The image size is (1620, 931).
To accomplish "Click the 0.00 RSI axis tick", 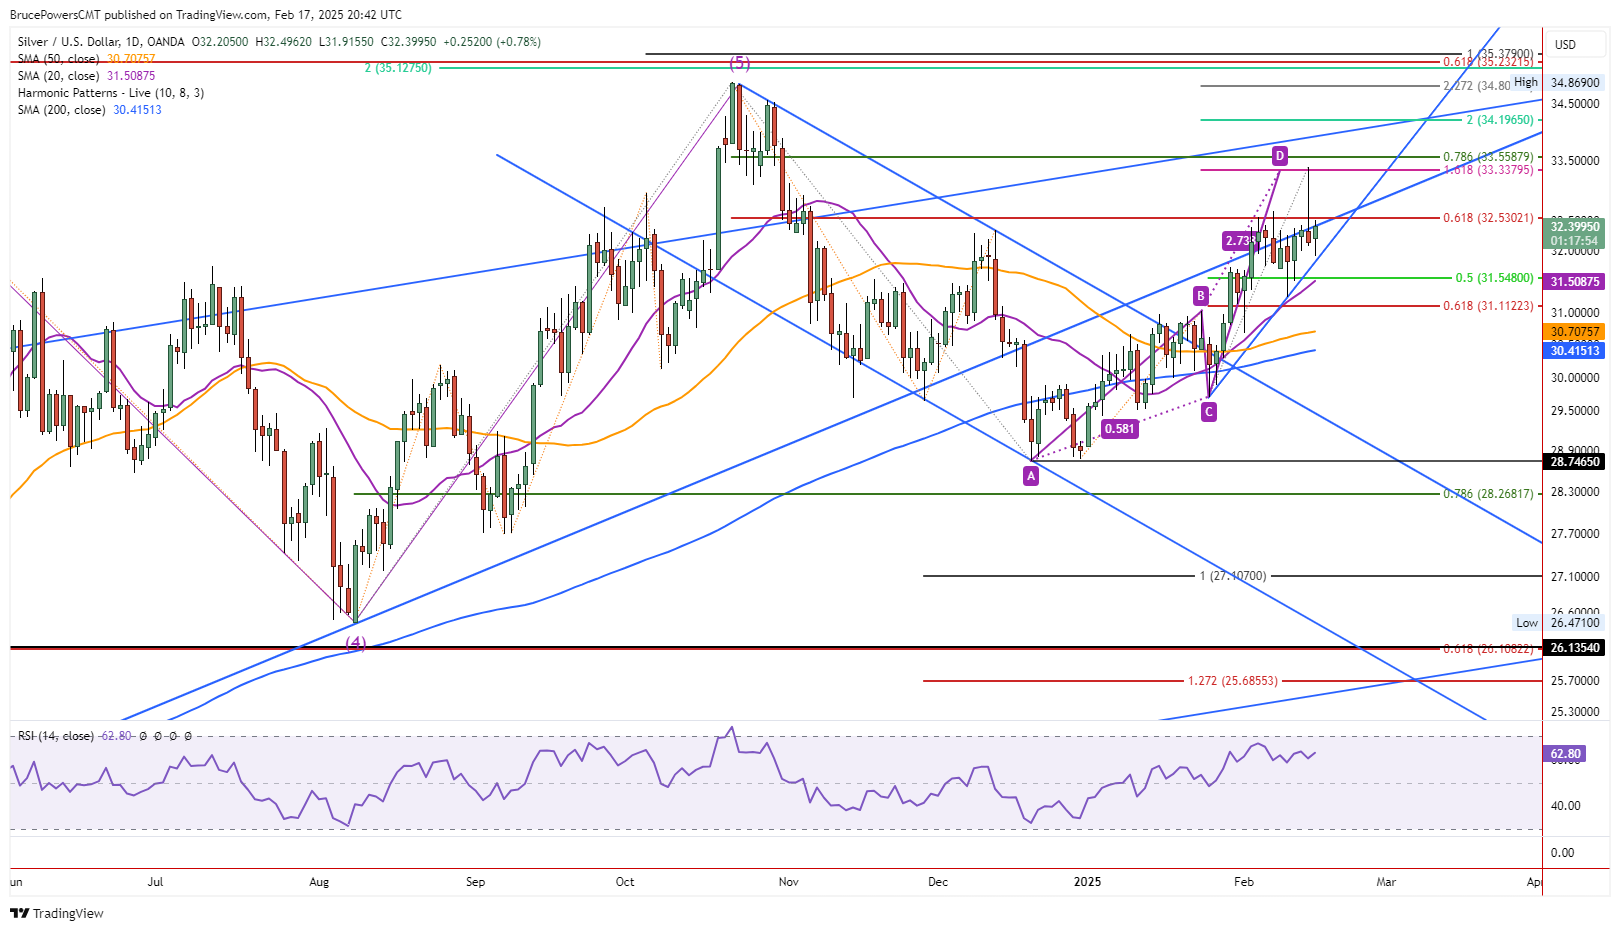I will 1562,853.
